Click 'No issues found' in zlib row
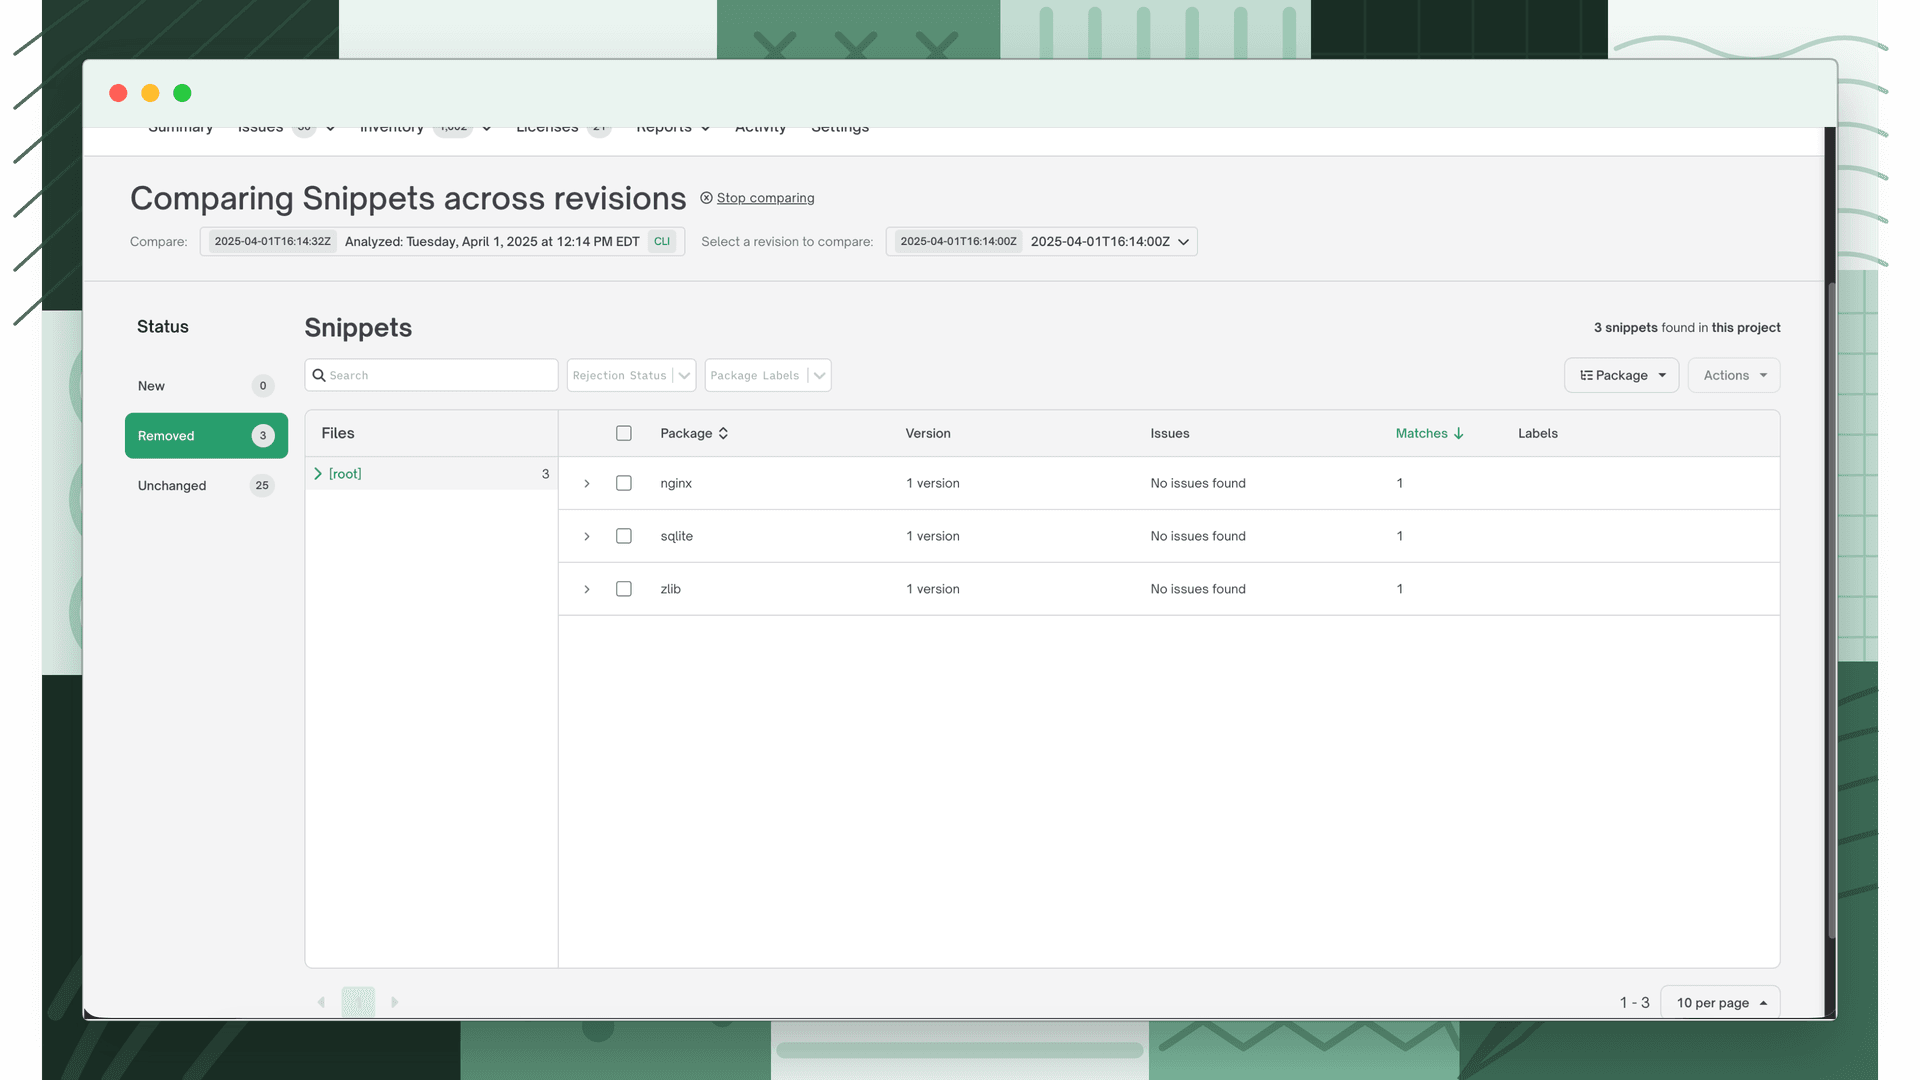Image resolution: width=1920 pixels, height=1080 pixels. 1198,589
